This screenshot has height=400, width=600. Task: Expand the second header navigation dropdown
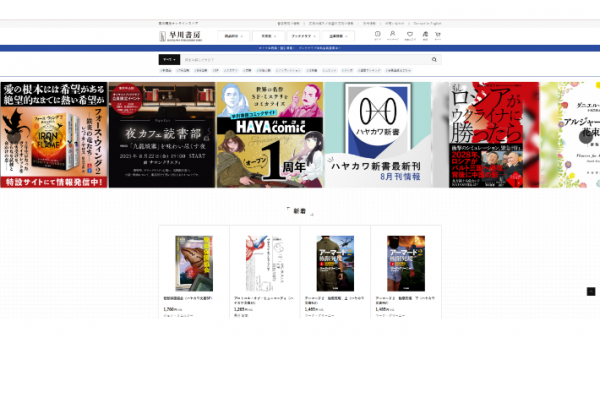coord(269,36)
